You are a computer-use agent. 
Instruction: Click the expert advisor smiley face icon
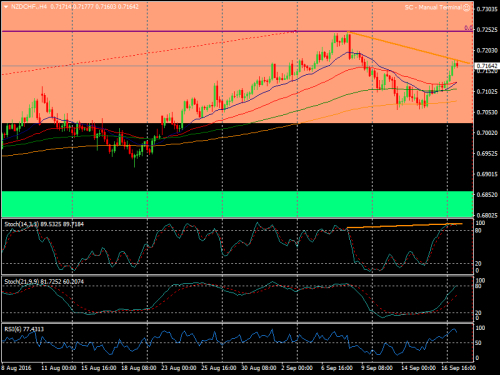467,7
